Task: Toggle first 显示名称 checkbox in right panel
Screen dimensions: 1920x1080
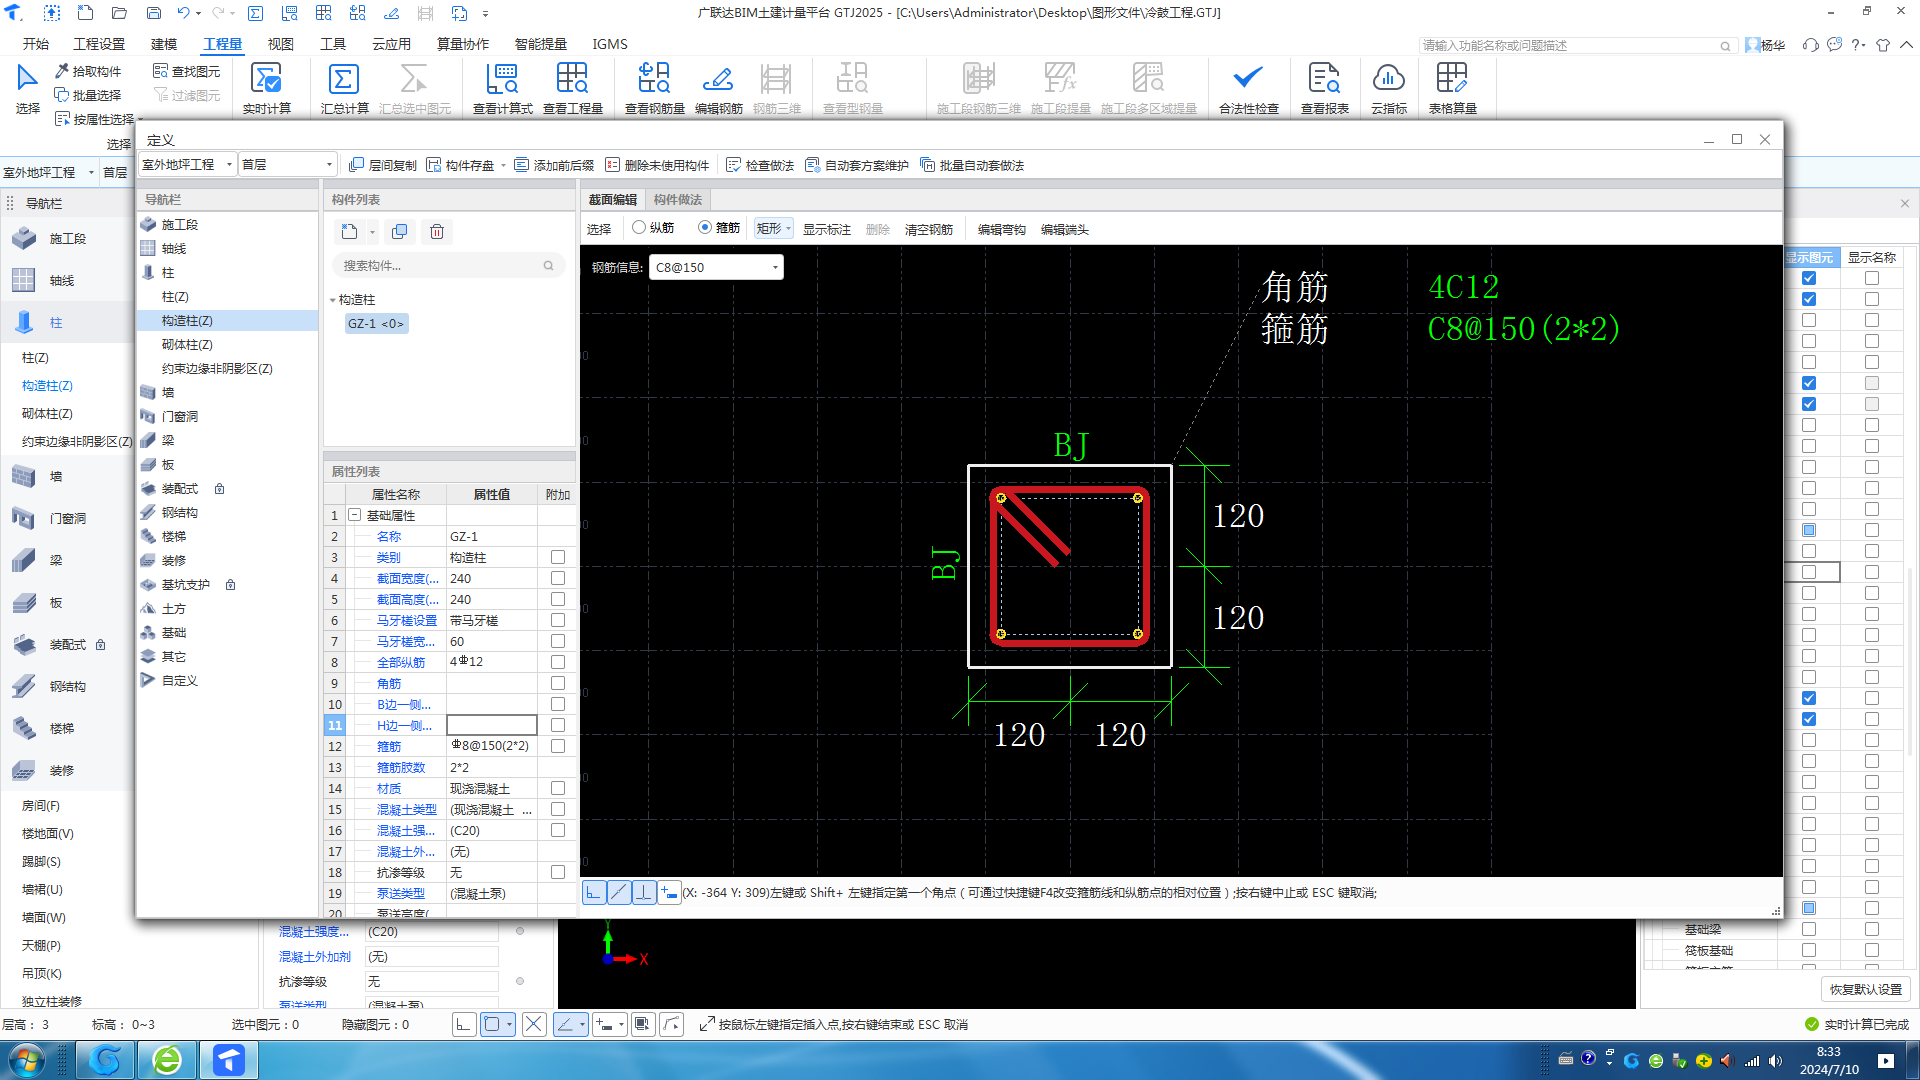Action: click(x=1872, y=278)
